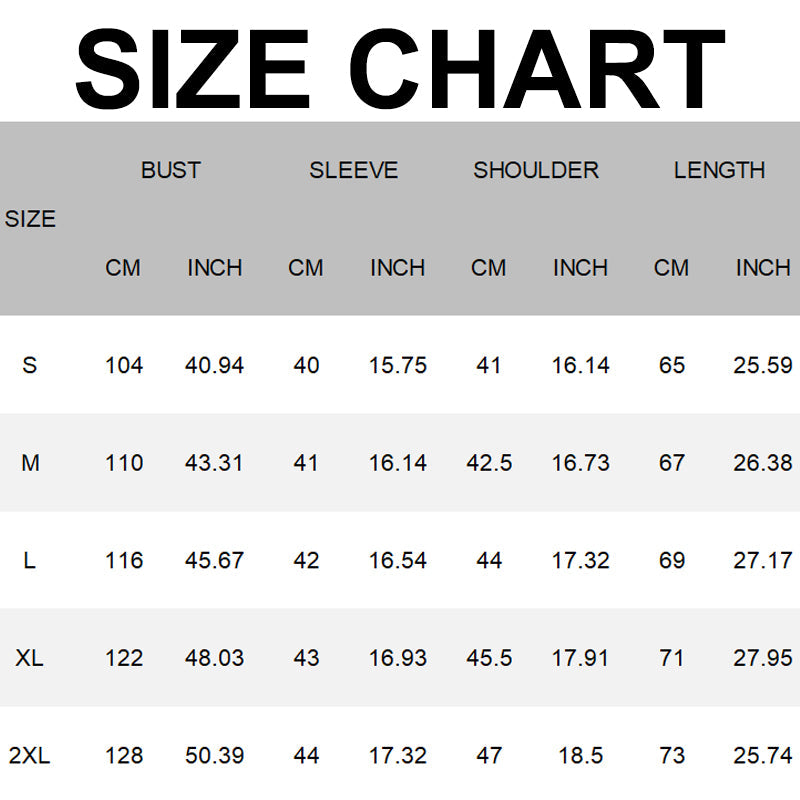Image resolution: width=800 pixels, height=800 pixels.
Task: Click the 104 bust value for size S
Action: coord(123,365)
